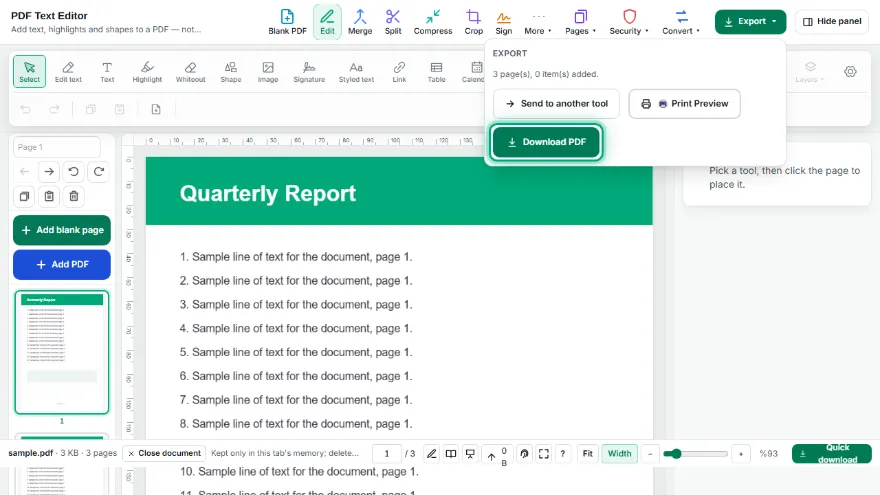The height and width of the screenshot is (495, 880).
Task: Pick the Signature tool
Action: 309,72
